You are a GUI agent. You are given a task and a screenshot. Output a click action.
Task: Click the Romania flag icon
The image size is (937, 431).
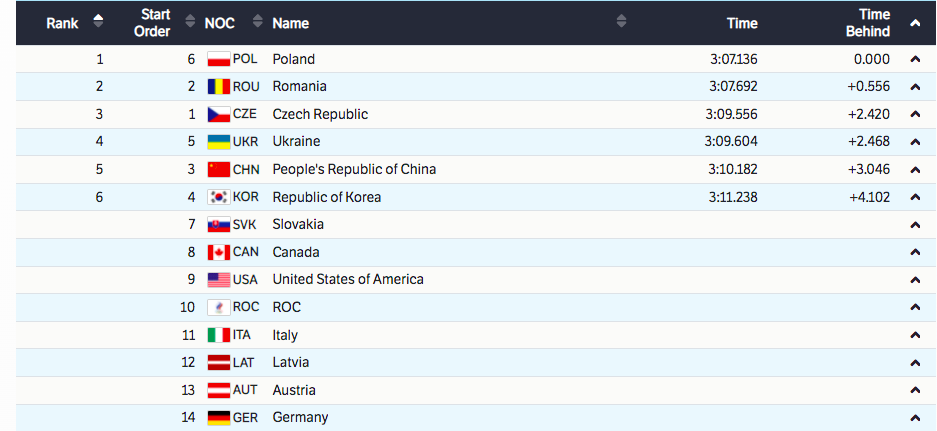219,87
